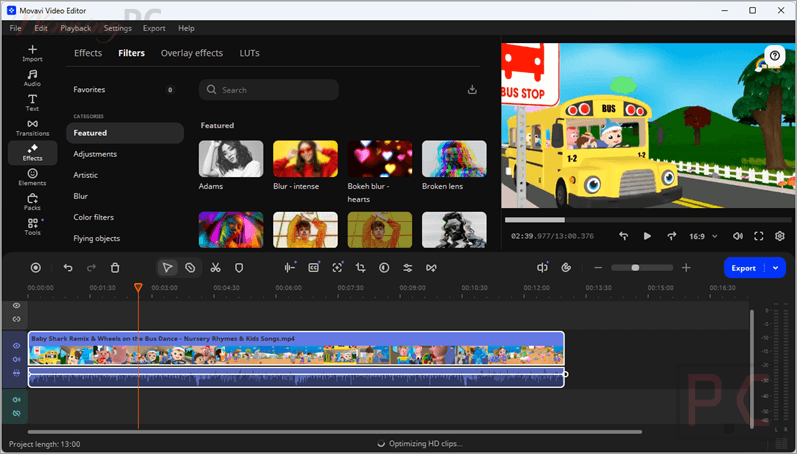Viewport: 797px width, 454px height.
Task: Delete the selected clip with the trash icon
Action: point(115,268)
